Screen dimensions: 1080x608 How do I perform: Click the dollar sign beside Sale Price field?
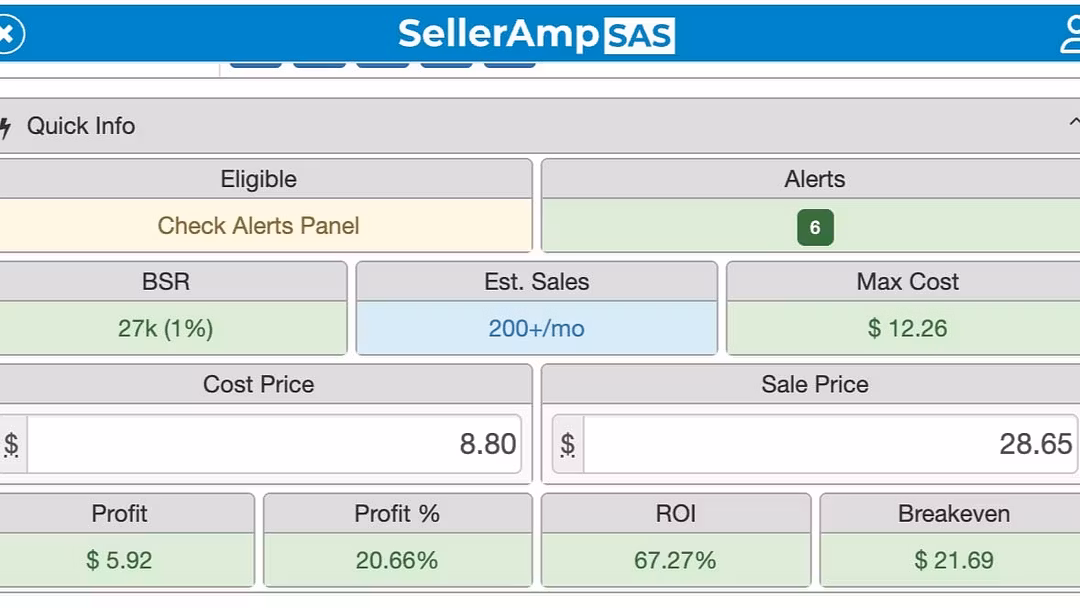568,444
